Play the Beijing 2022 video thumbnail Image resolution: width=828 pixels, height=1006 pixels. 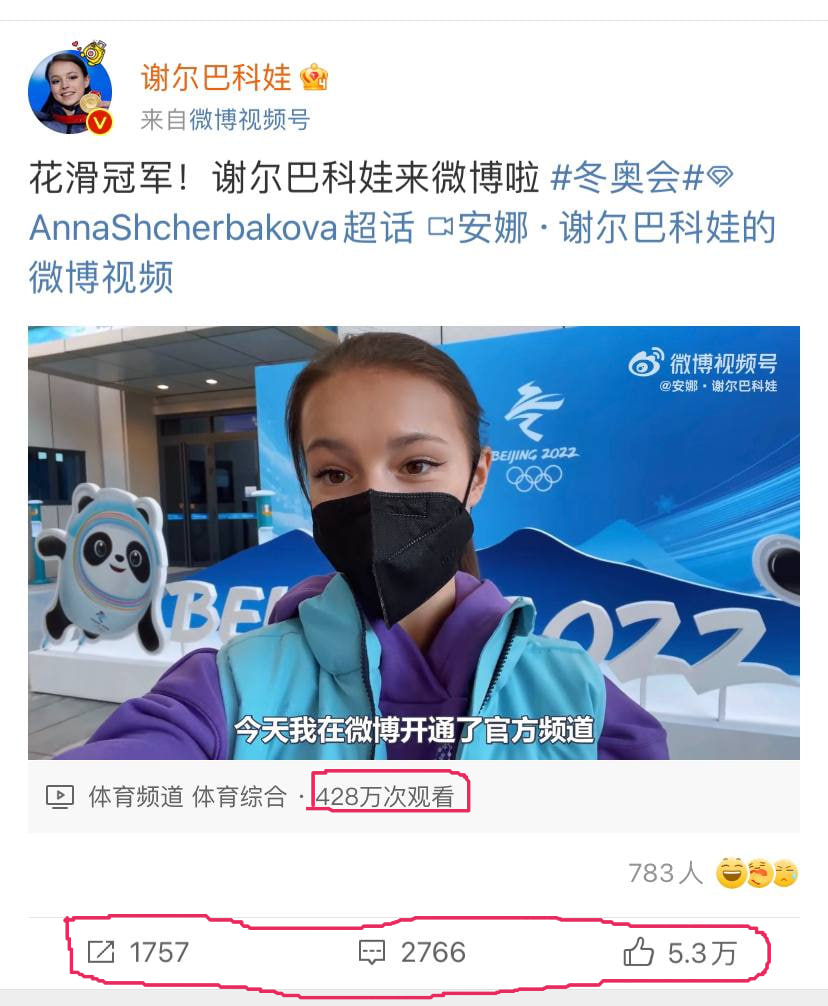tap(414, 543)
